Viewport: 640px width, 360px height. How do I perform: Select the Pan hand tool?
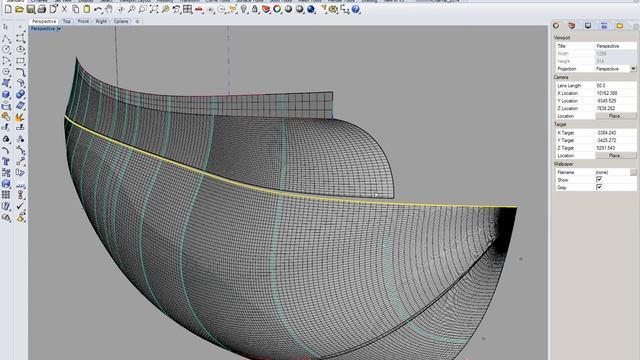109,9
